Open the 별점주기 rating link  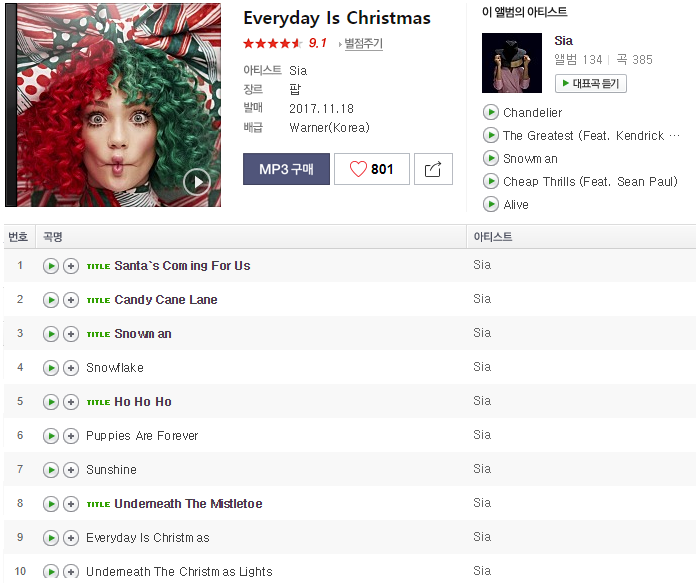364,43
